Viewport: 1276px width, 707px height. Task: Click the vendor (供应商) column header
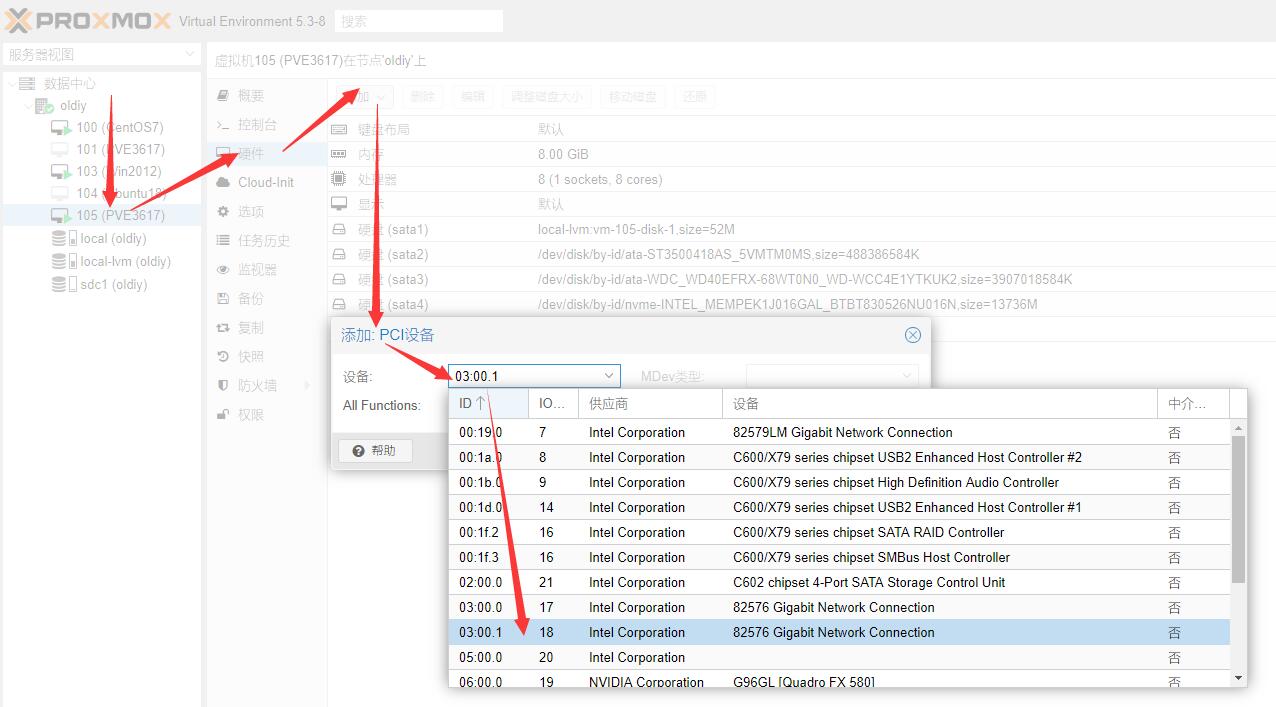pos(650,404)
